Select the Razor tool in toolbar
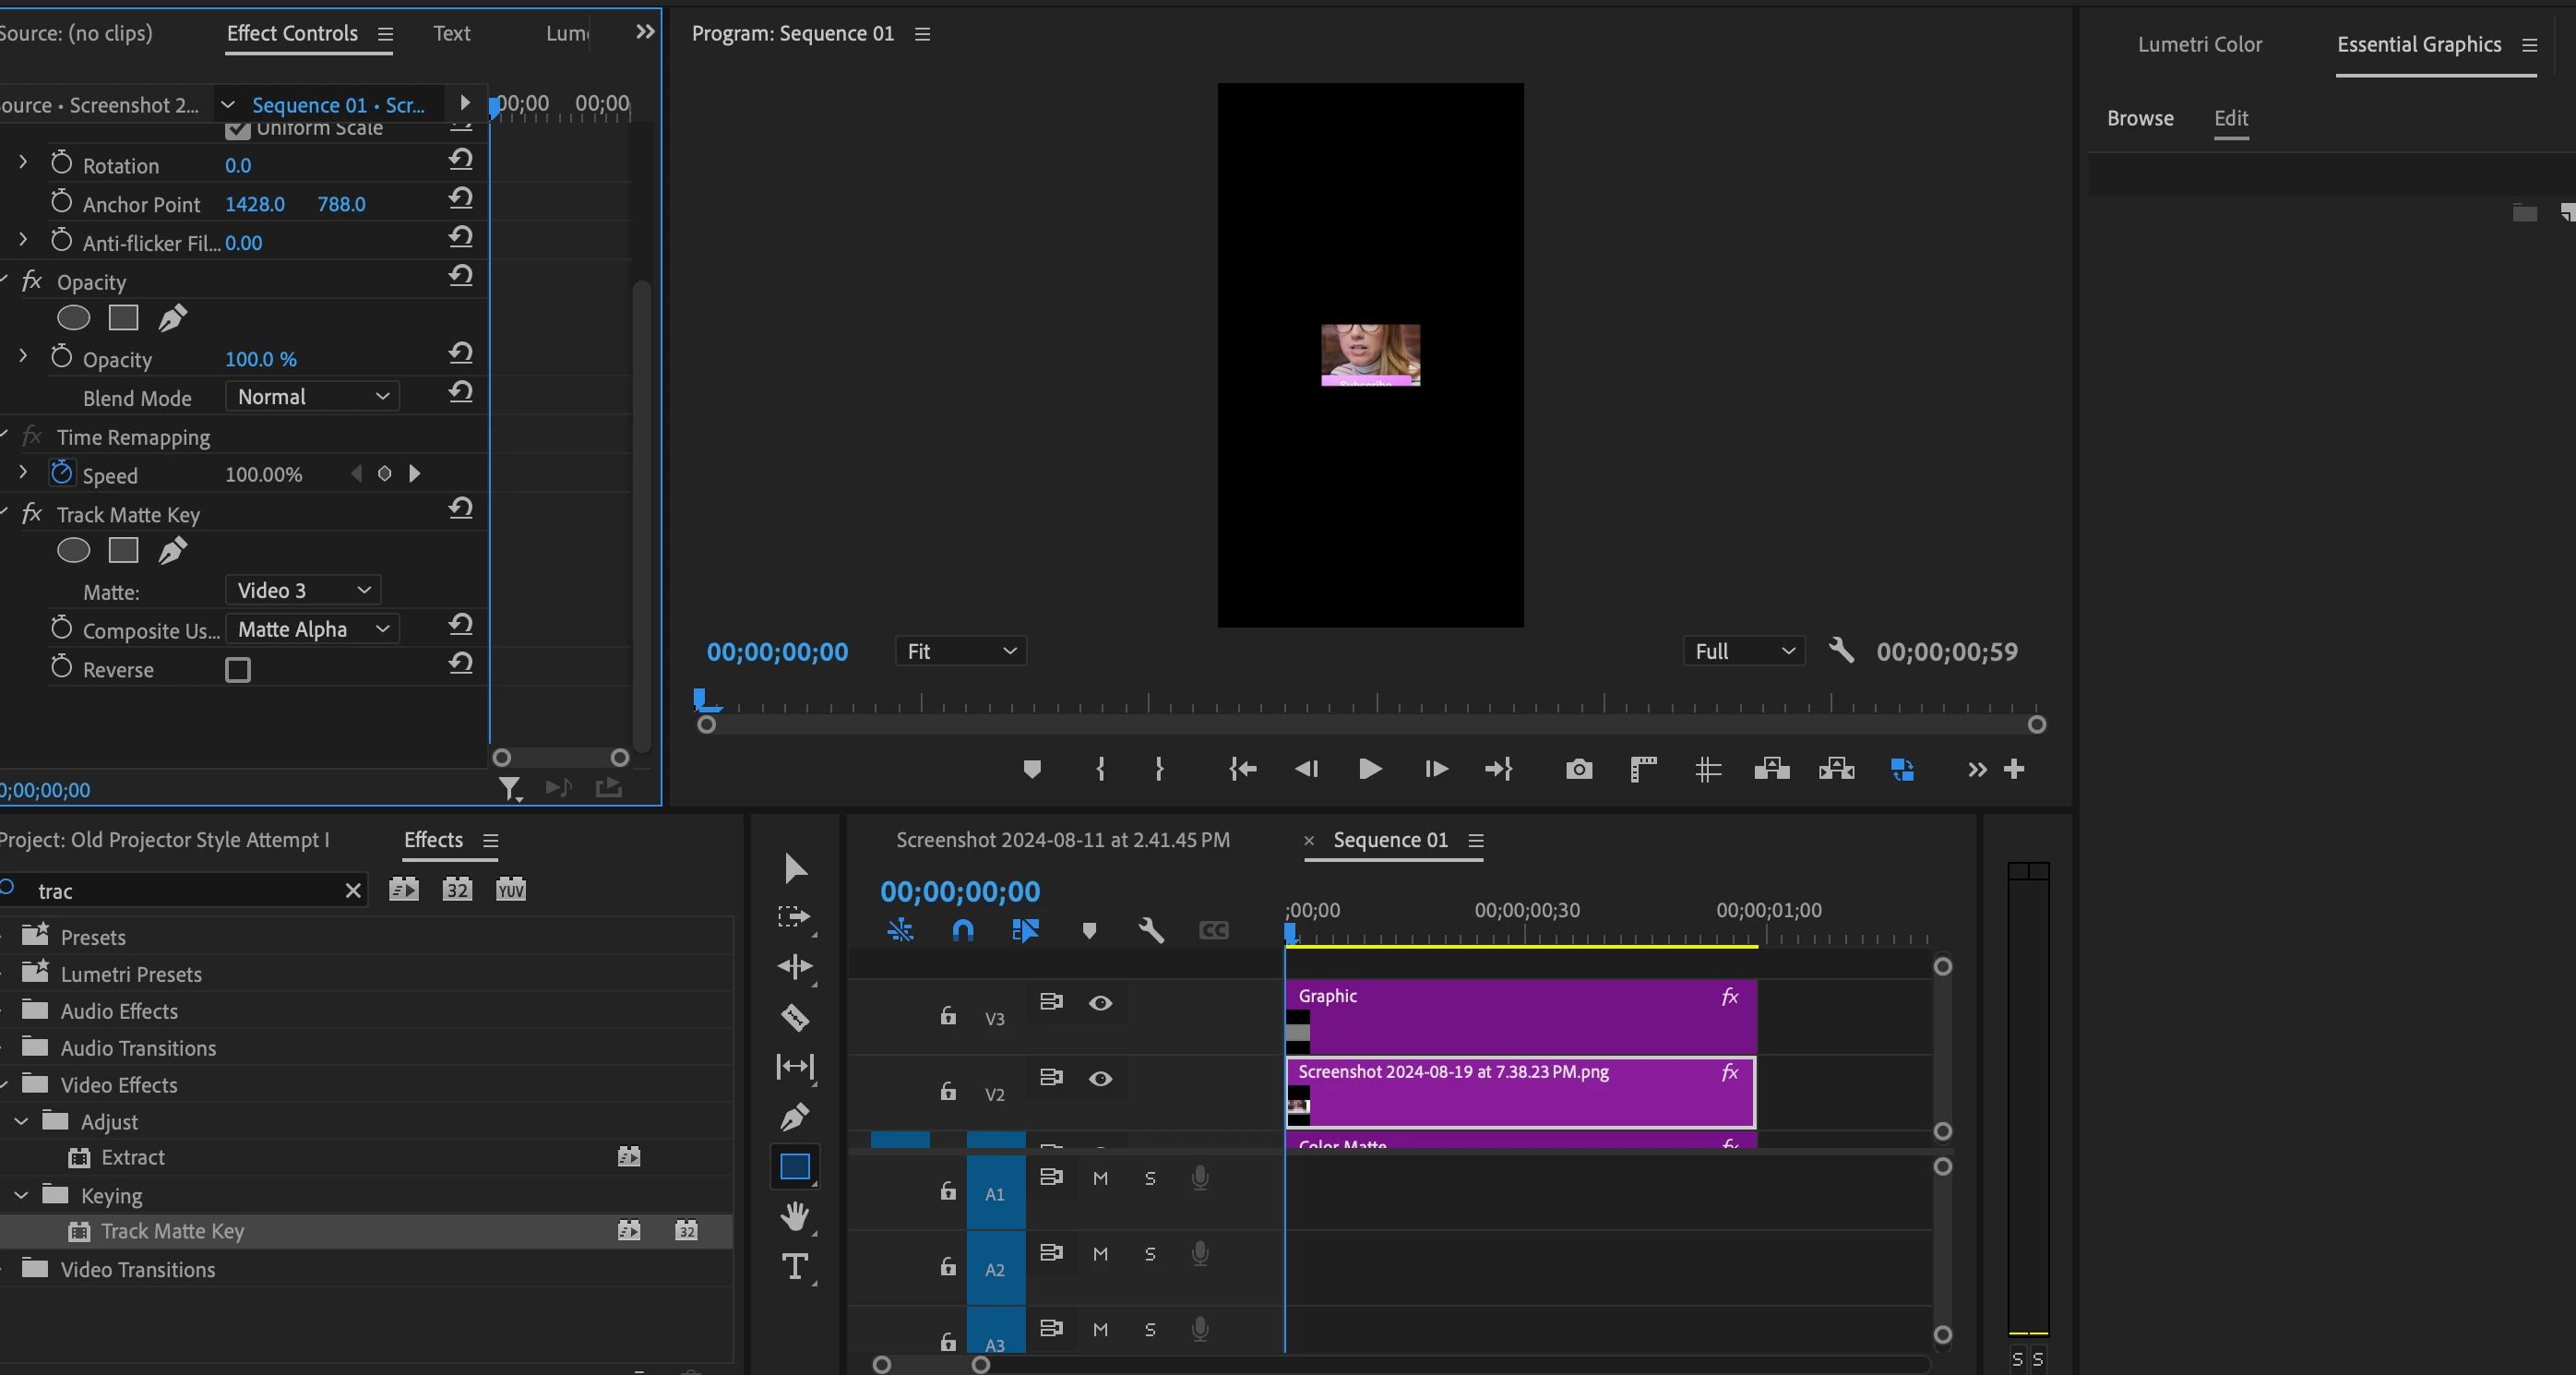 (795, 1017)
